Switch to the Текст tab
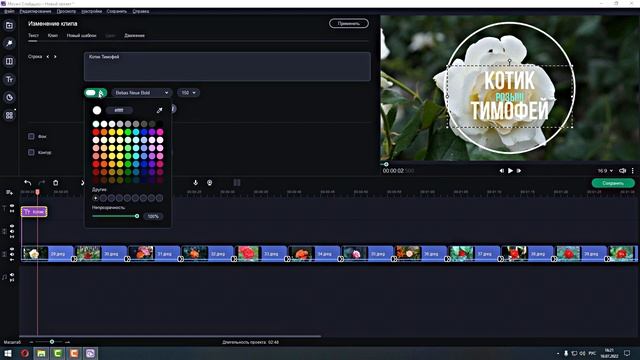This screenshot has width=640, height=360. pyautogui.click(x=33, y=36)
